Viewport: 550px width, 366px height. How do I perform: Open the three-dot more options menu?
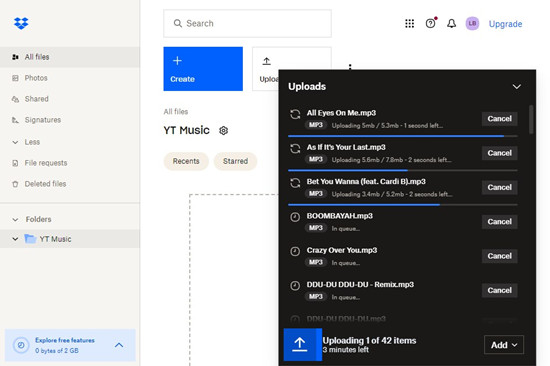click(x=350, y=66)
